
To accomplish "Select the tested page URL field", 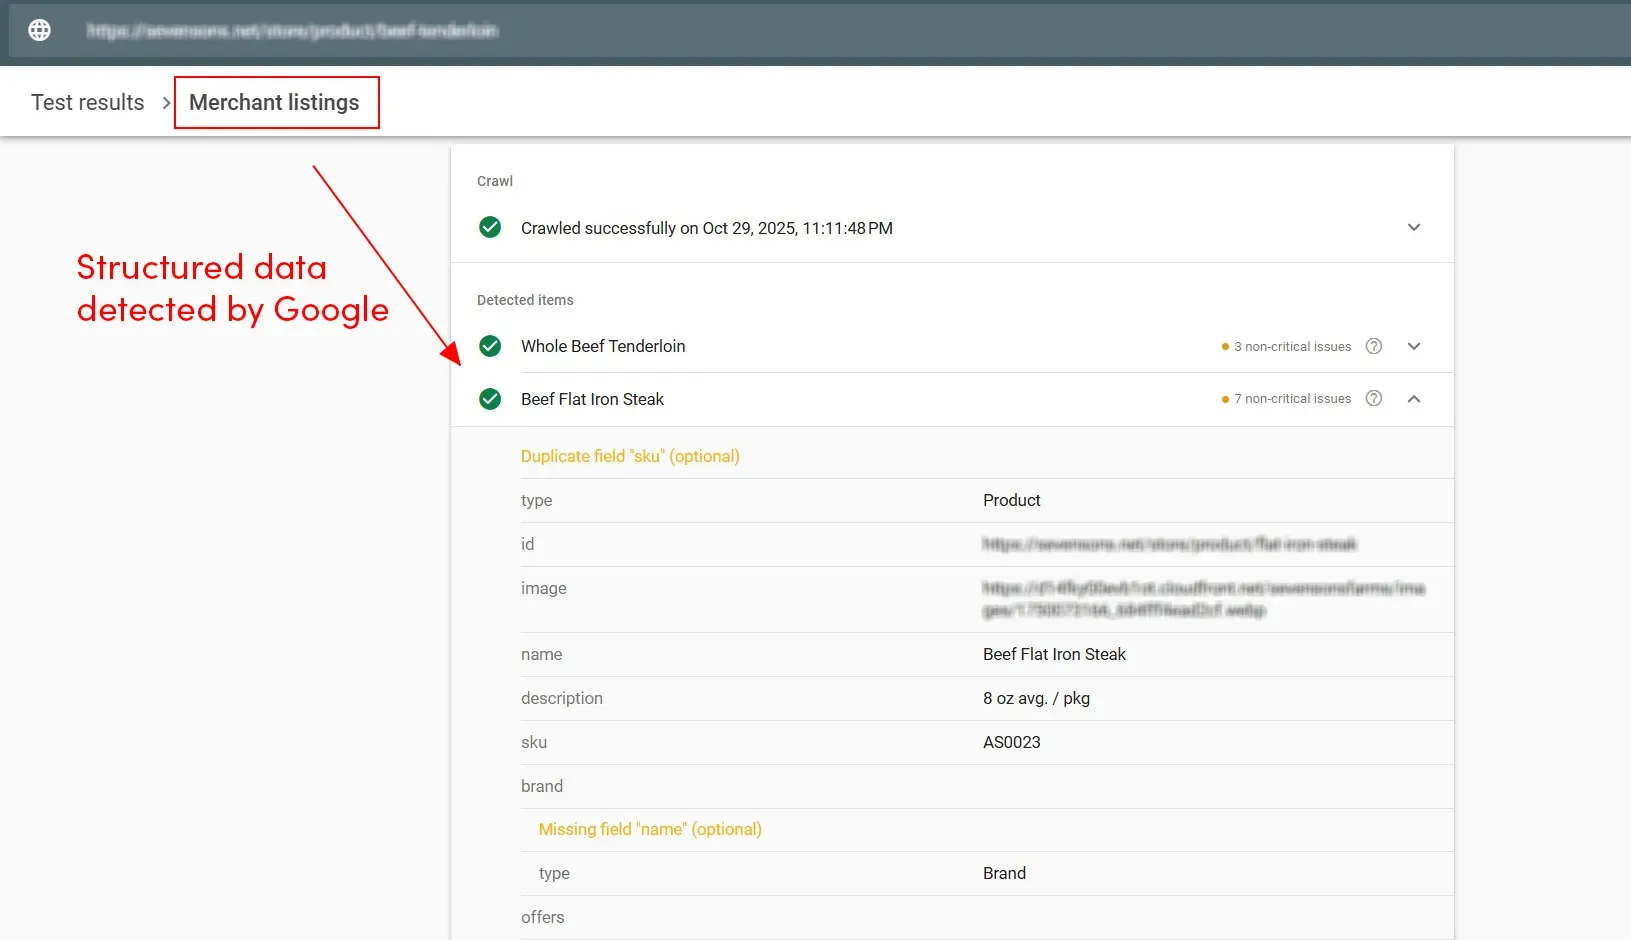I will [x=292, y=30].
